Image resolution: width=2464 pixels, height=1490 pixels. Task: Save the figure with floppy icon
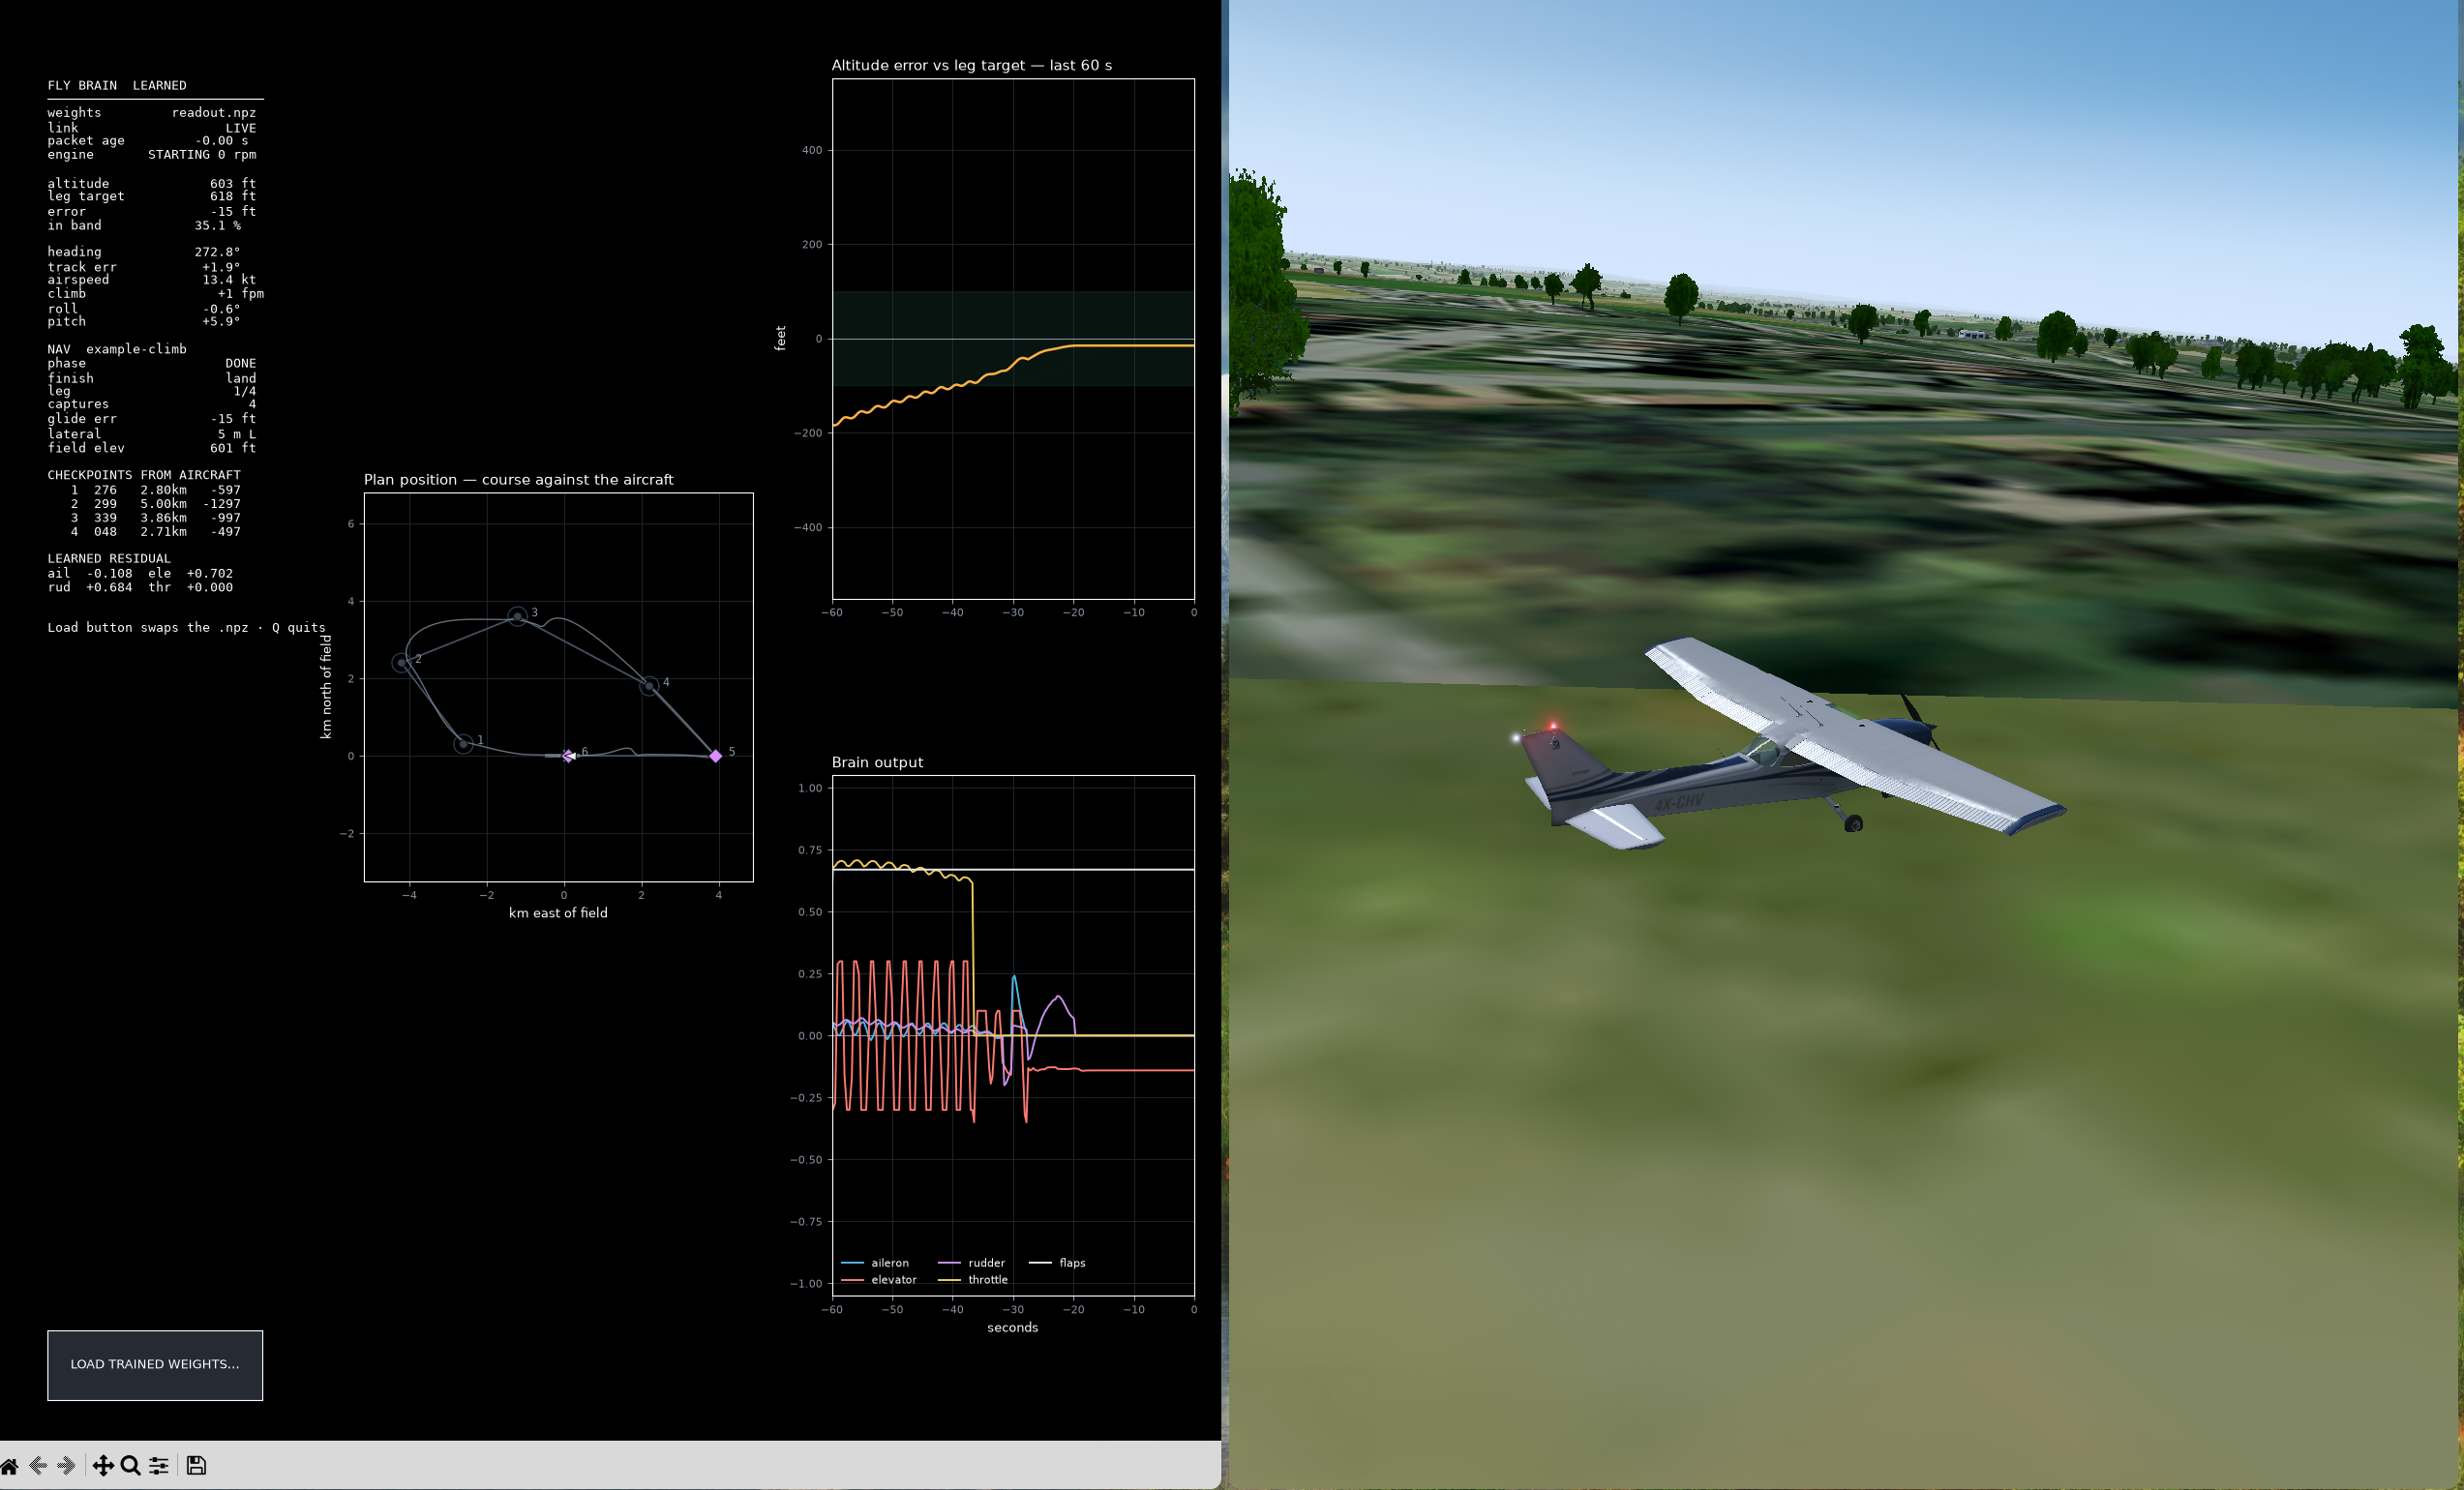(x=196, y=1466)
